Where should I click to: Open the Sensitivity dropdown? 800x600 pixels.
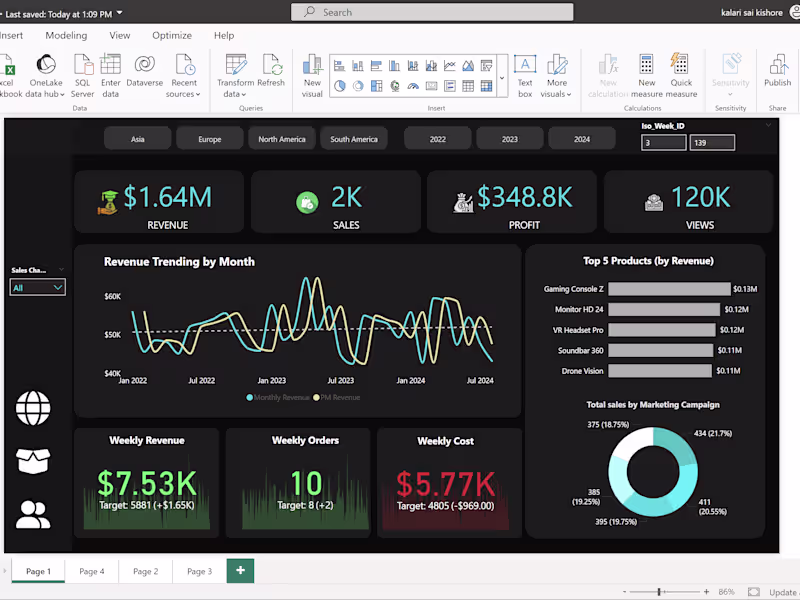click(x=730, y=76)
